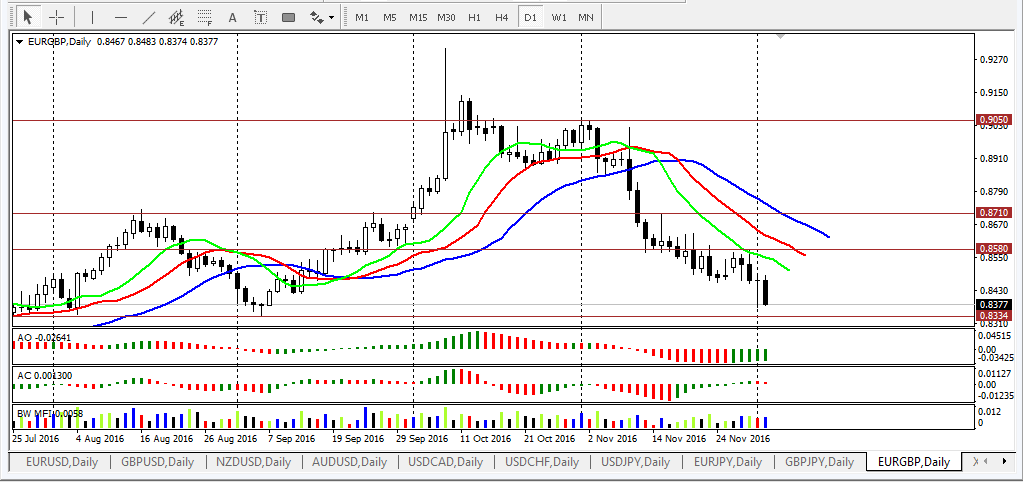Click the 0.9270 price scale value
Image resolution: width=1023 pixels, height=482 pixels.
pos(994,59)
